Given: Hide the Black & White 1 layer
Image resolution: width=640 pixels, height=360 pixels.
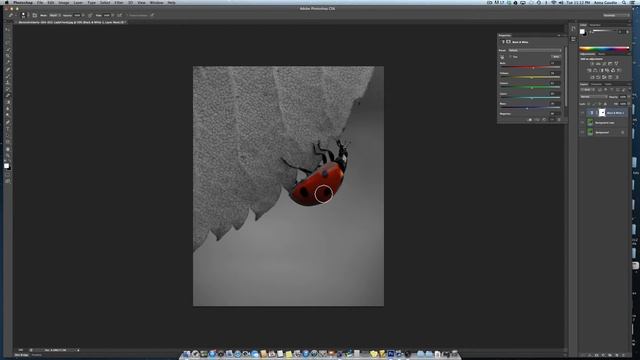Looking at the screenshot, I should coord(582,113).
